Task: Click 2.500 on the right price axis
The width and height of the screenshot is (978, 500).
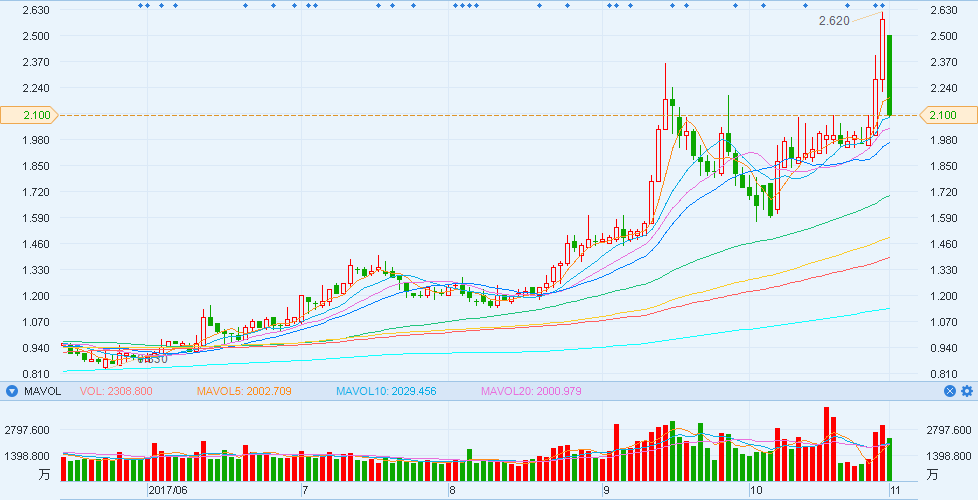Action: [x=942, y=36]
